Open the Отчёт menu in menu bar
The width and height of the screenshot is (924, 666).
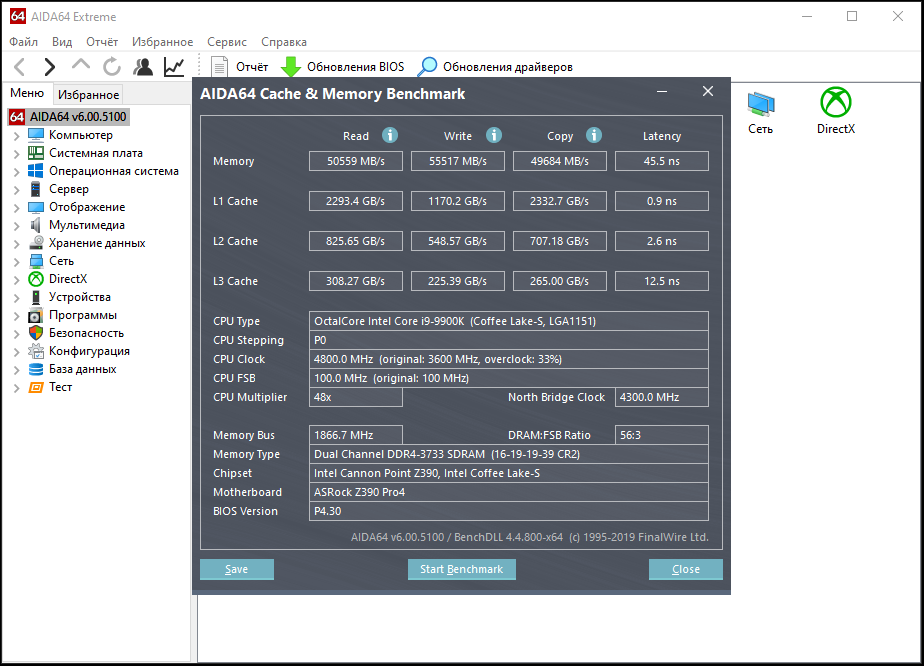(102, 42)
